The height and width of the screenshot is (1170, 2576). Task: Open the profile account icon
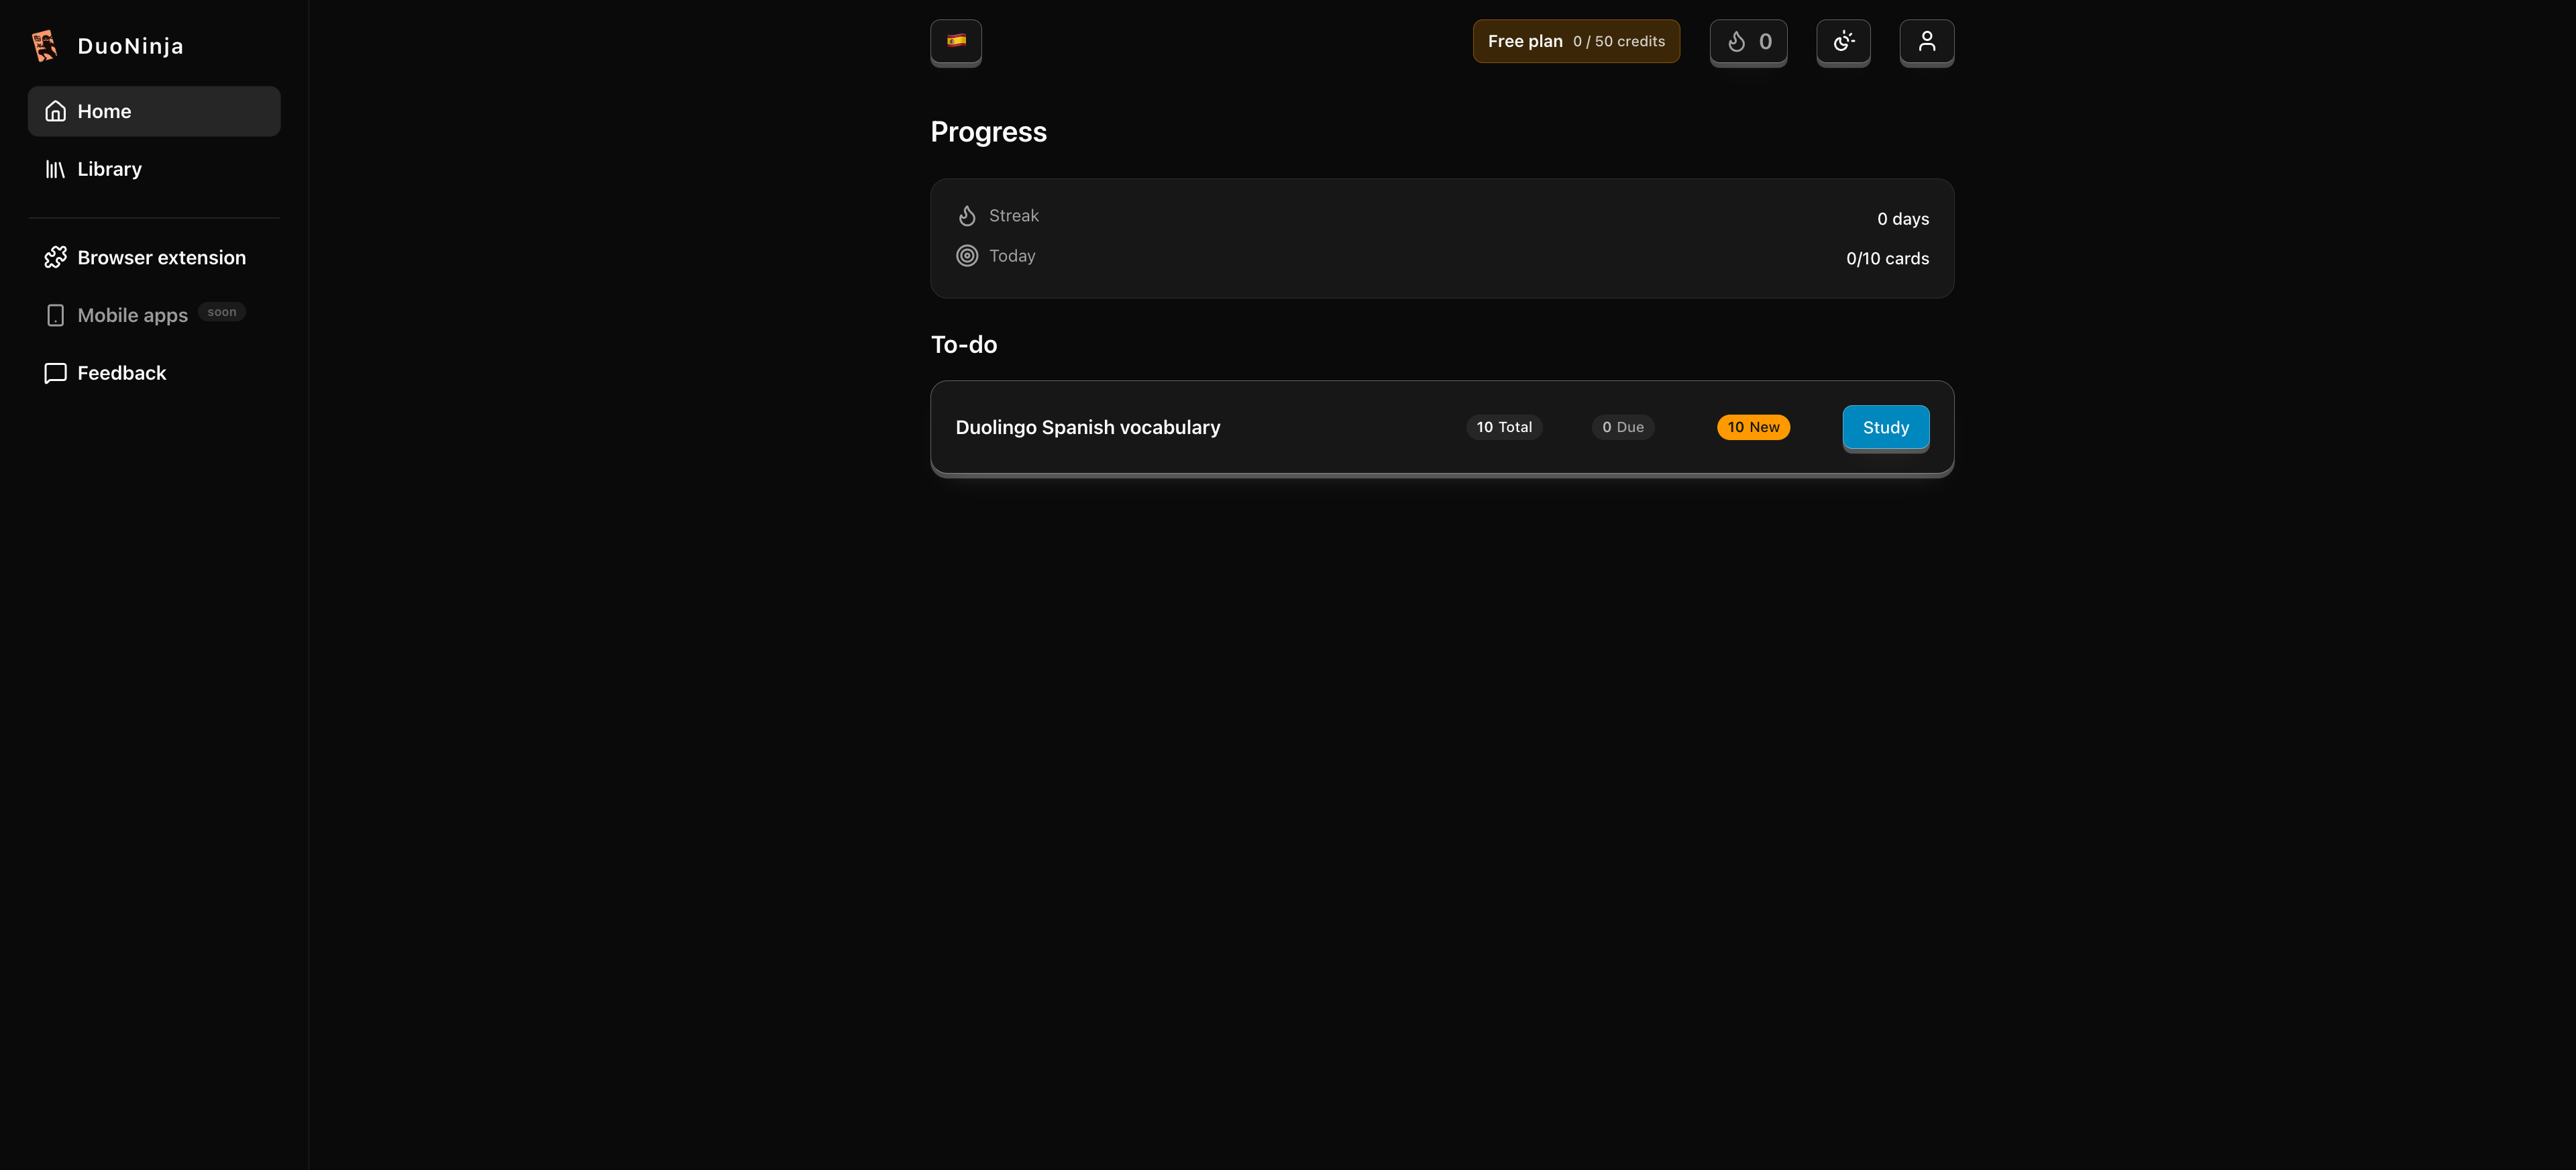coord(1926,42)
